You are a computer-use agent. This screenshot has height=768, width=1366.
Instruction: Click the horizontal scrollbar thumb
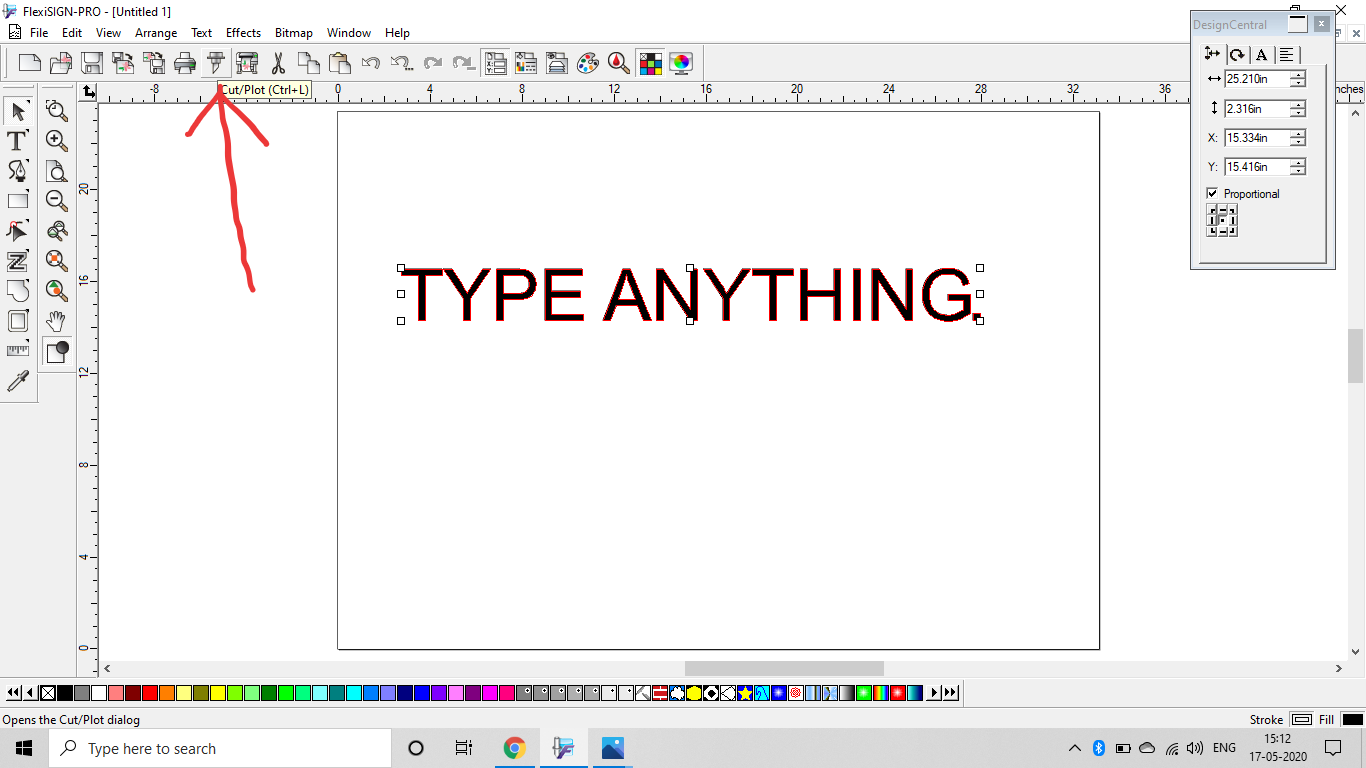pyautogui.click(x=784, y=668)
